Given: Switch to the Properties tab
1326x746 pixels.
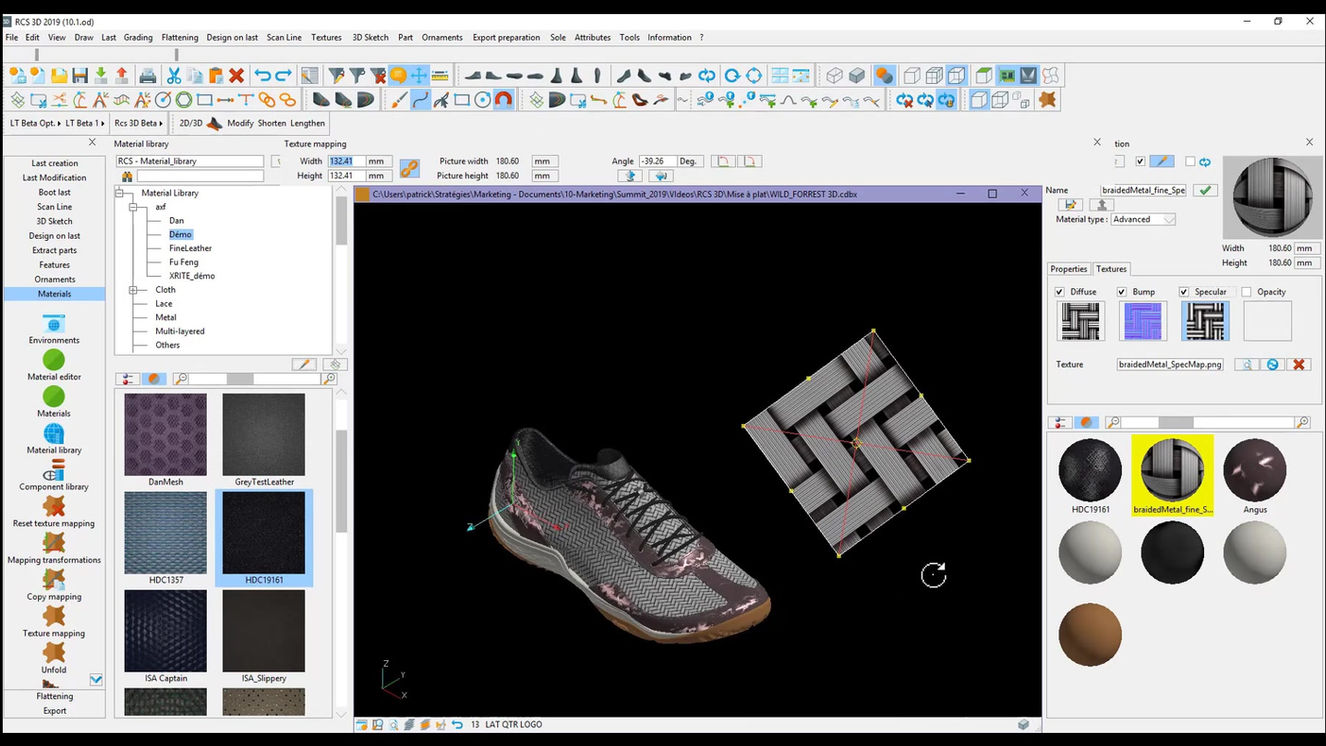Looking at the screenshot, I should pos(1068,269).
